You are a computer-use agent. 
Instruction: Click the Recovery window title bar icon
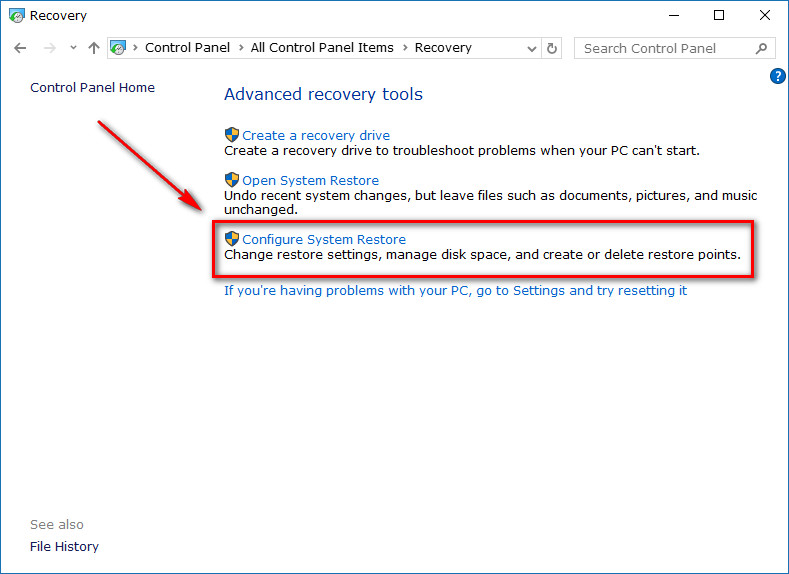(17, 16)
